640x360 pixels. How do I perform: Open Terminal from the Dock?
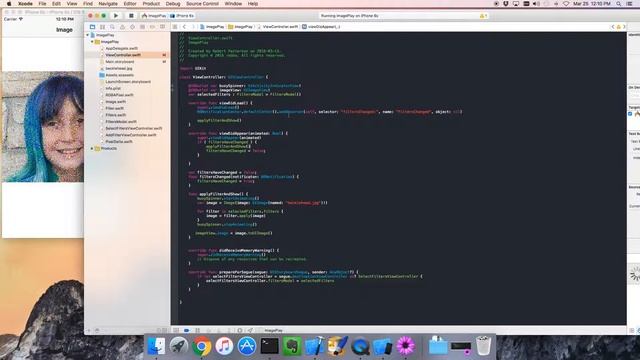pyautogui.click(x=269, y=346)
